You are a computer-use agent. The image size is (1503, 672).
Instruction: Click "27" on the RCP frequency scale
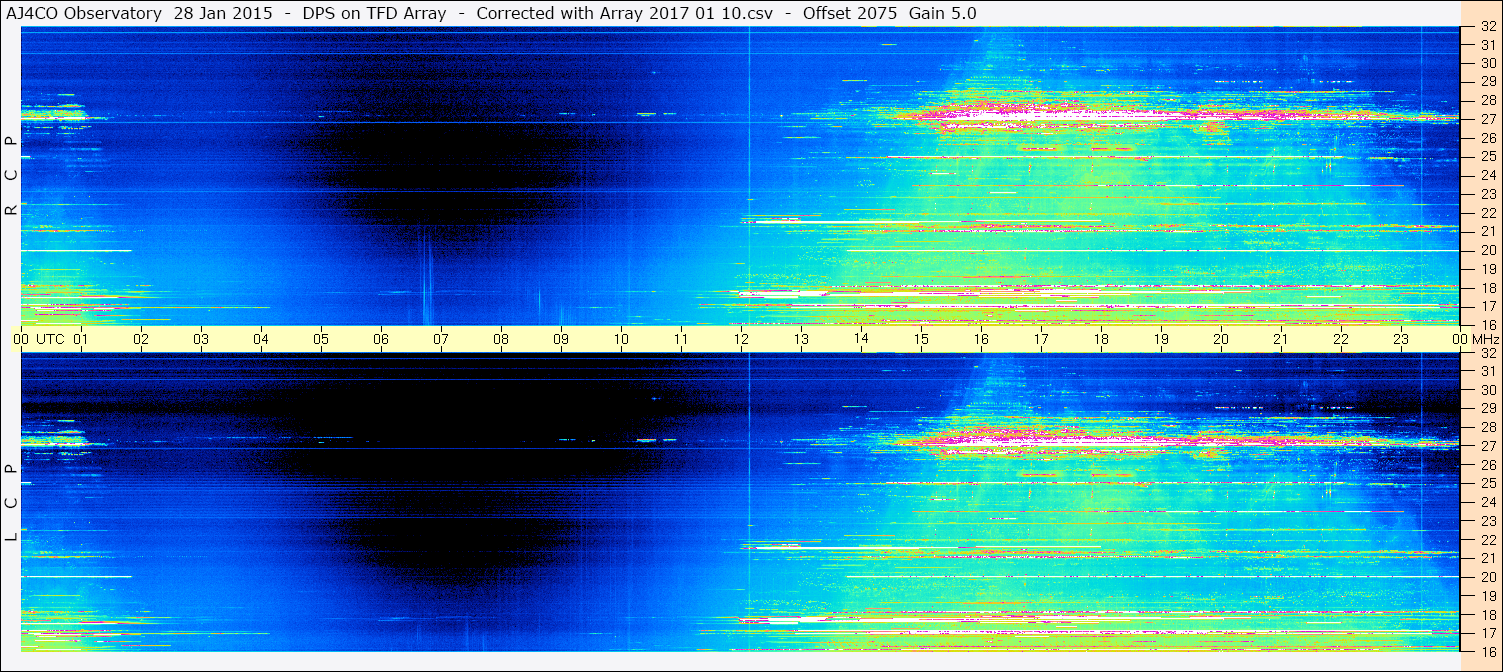[x=1487, y=119]
